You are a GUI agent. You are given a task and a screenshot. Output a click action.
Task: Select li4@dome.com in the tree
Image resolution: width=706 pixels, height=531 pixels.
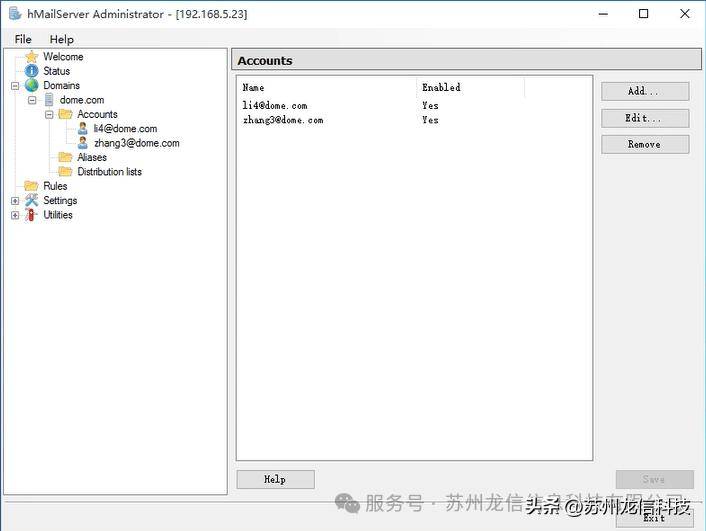click(125, 129)
